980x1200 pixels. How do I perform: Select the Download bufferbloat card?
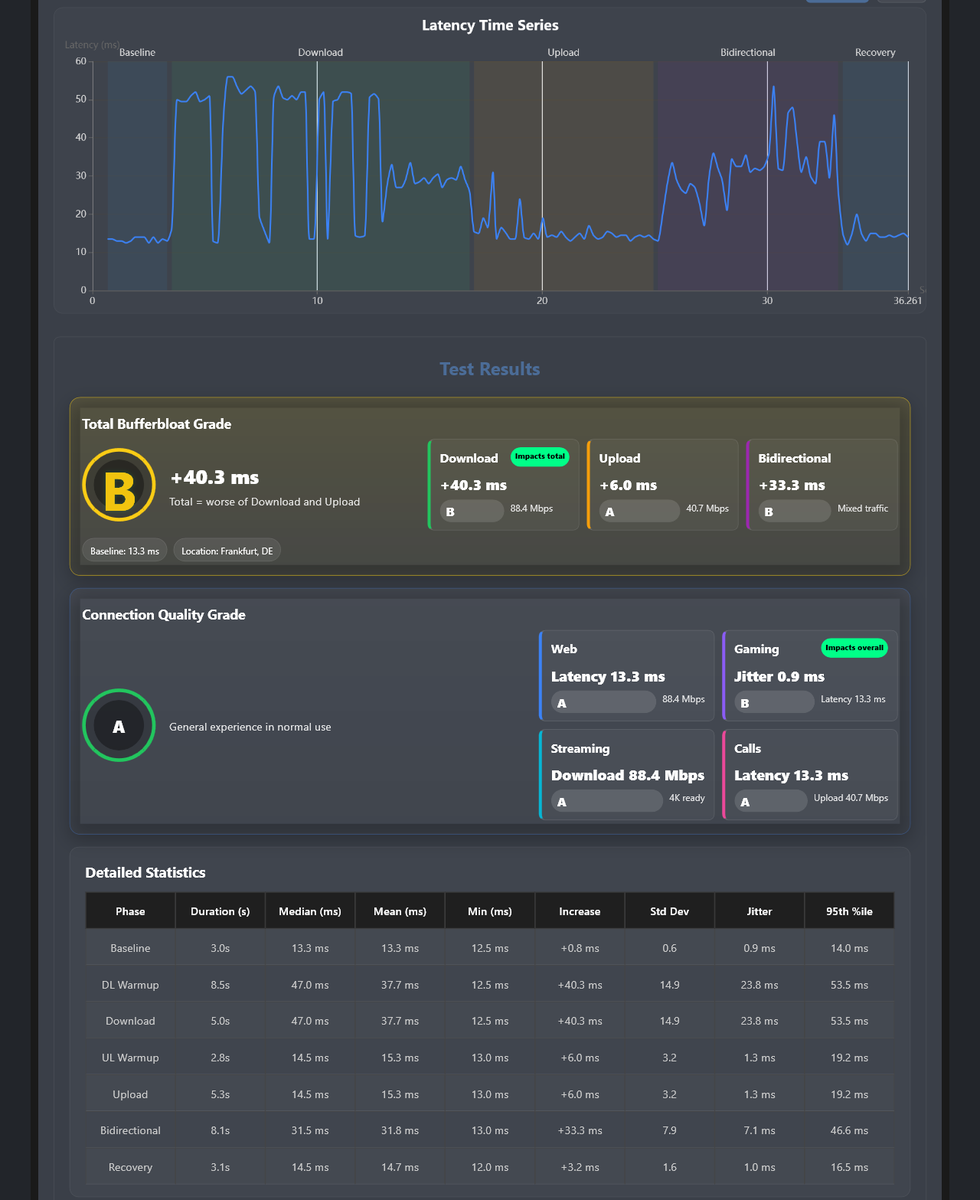click(503, 485)
